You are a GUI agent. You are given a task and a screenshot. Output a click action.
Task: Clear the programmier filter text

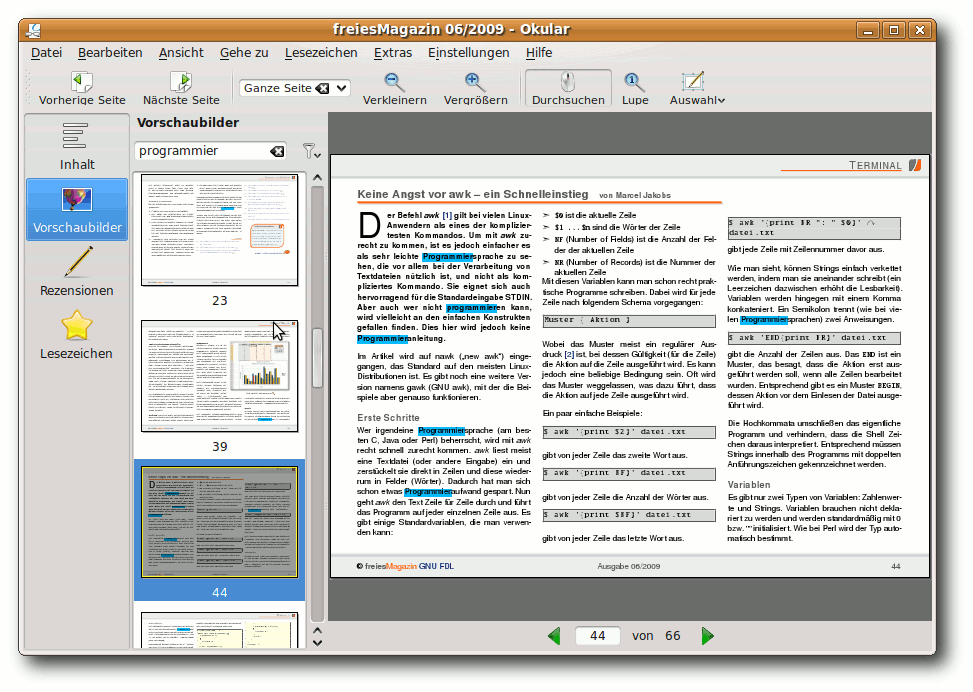[x=277, y=151]
